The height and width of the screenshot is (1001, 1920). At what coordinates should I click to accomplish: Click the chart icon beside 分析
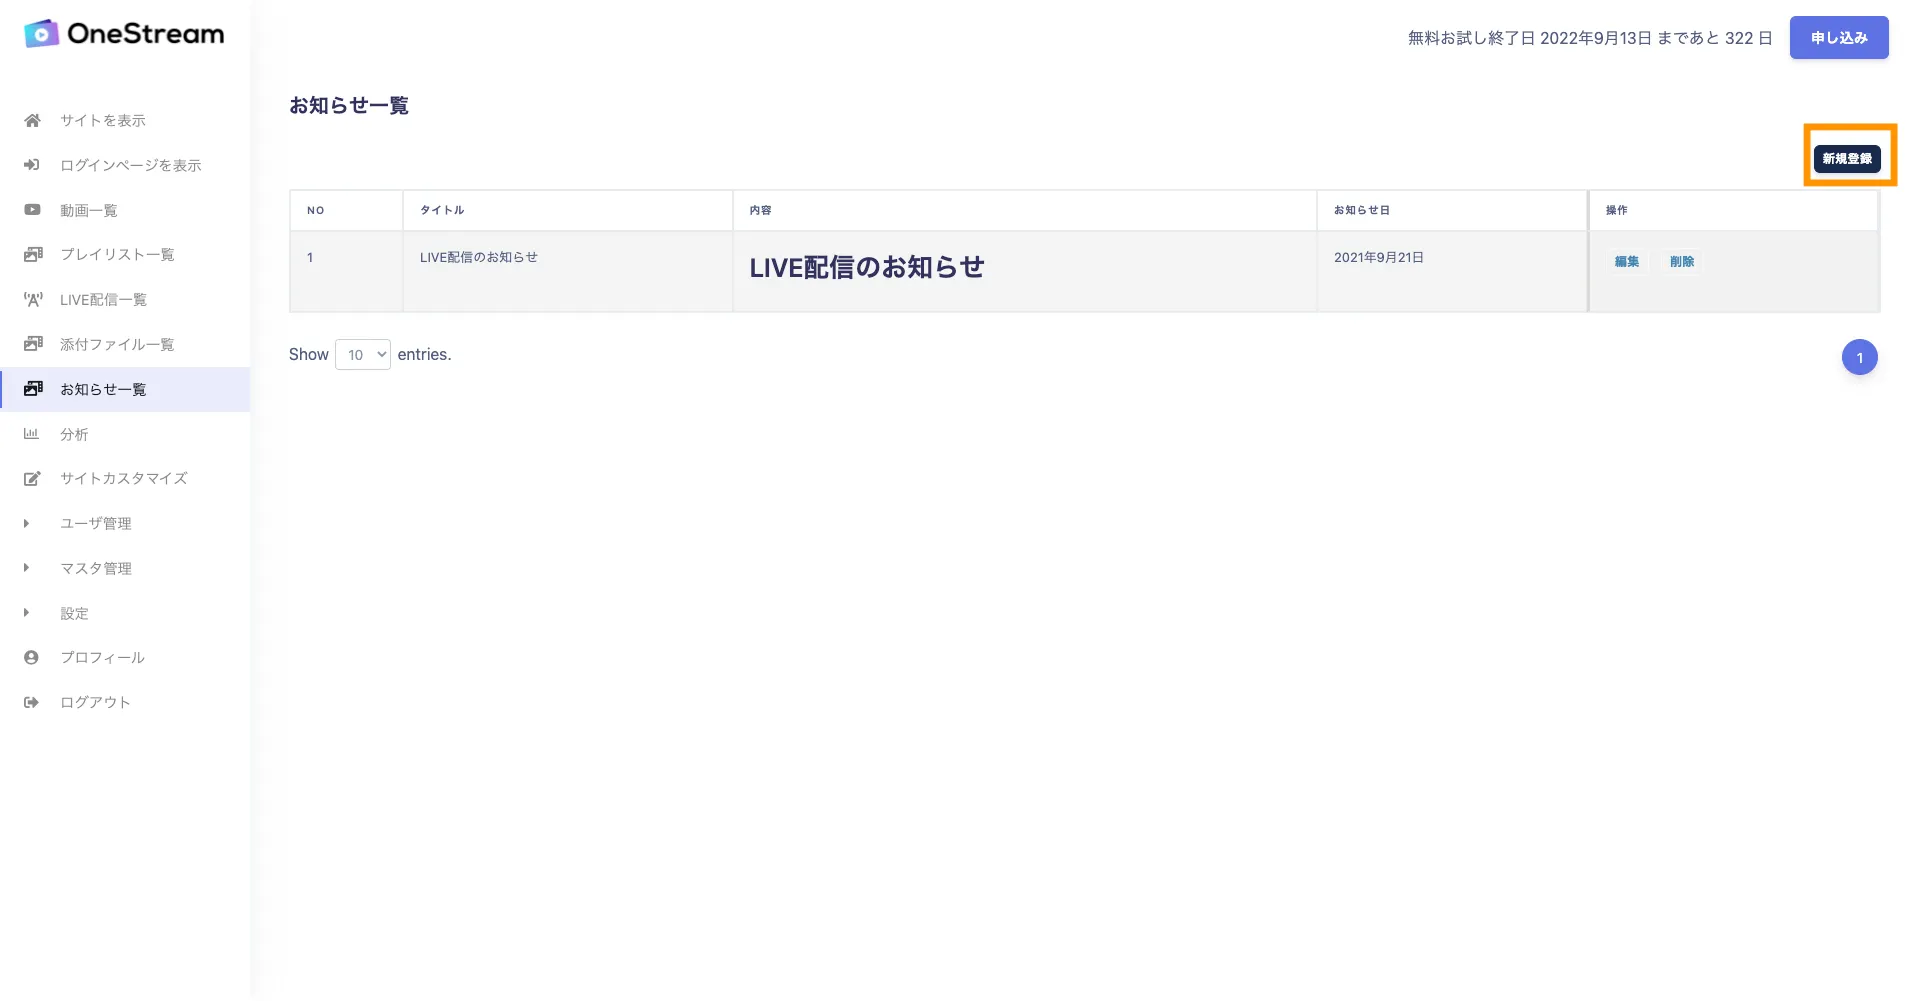pyautogui.click(x=31, y=434)
